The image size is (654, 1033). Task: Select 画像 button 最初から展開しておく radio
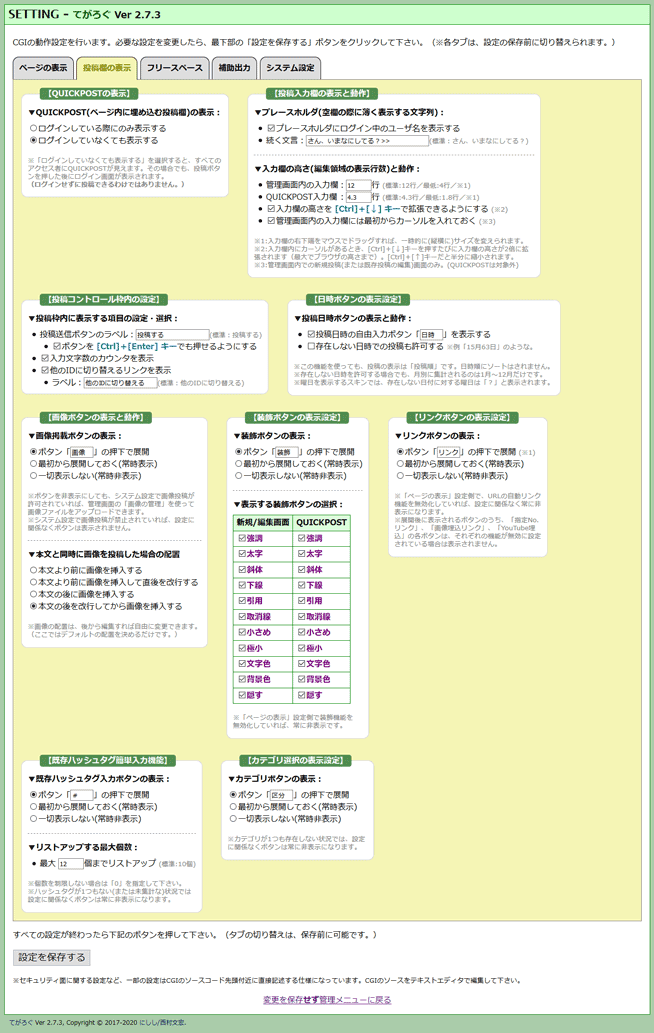coord(34,464)
